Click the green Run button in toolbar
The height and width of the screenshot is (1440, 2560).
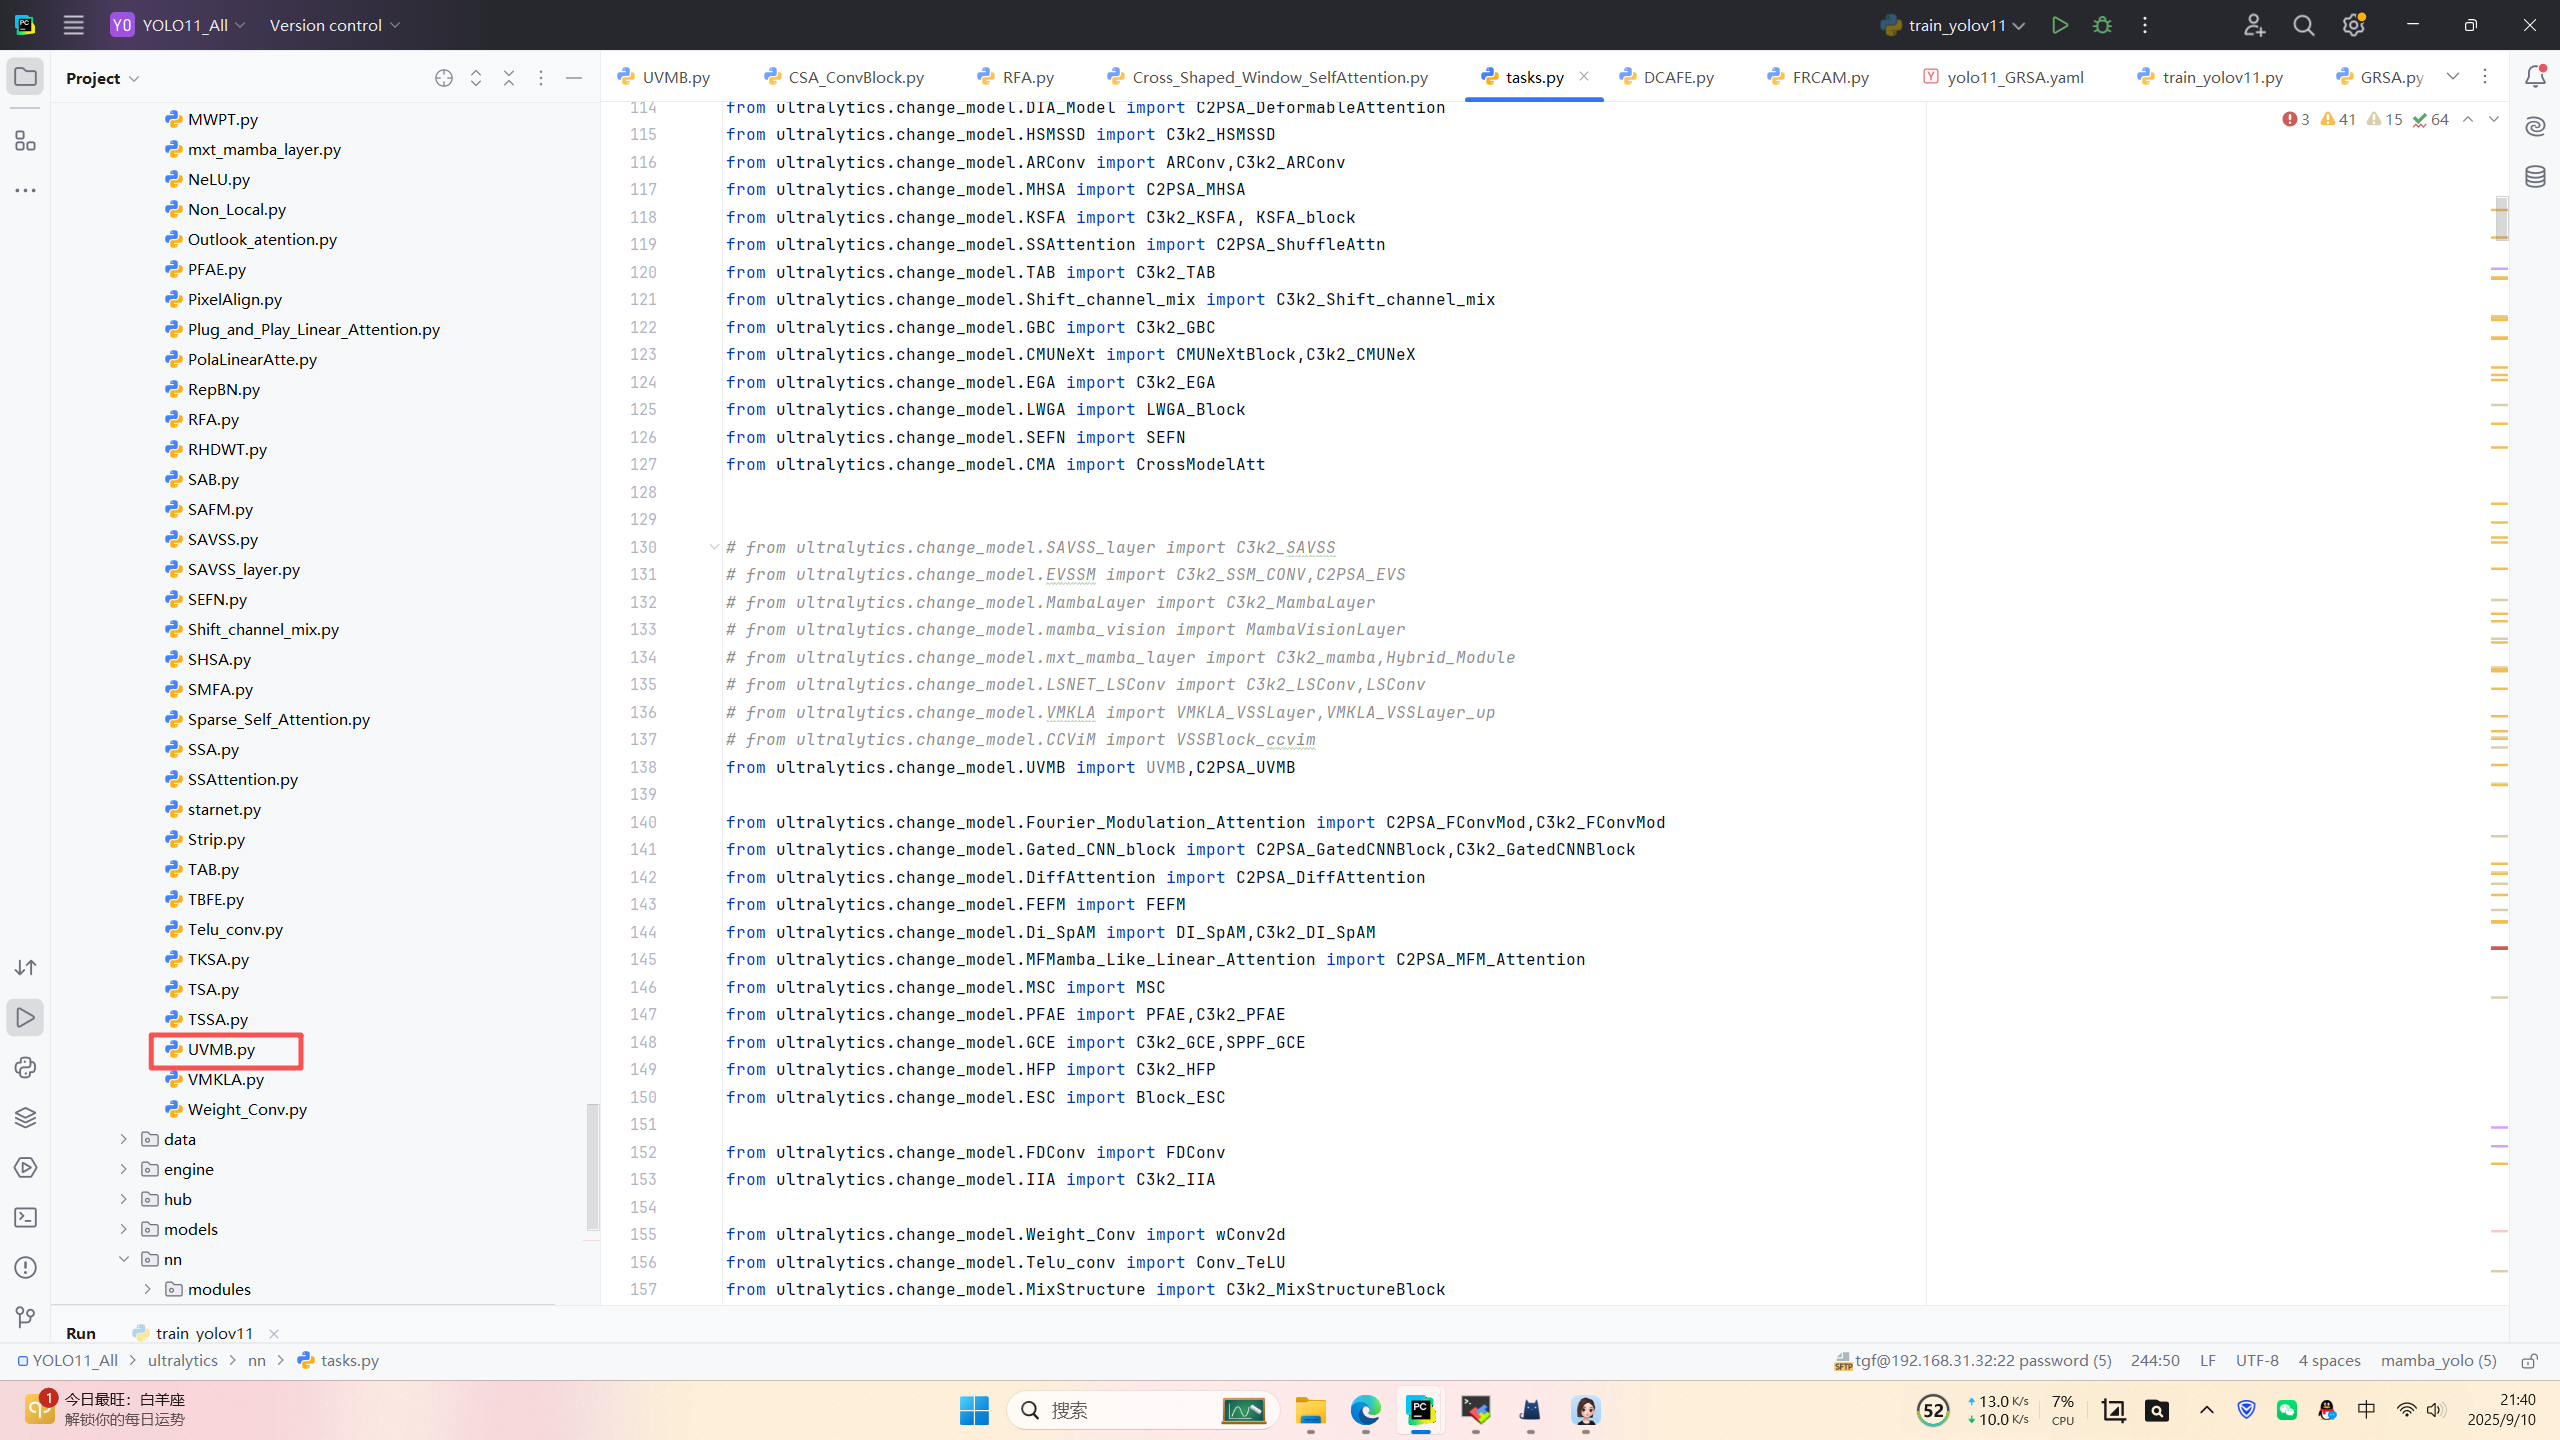click(2059, 25)
